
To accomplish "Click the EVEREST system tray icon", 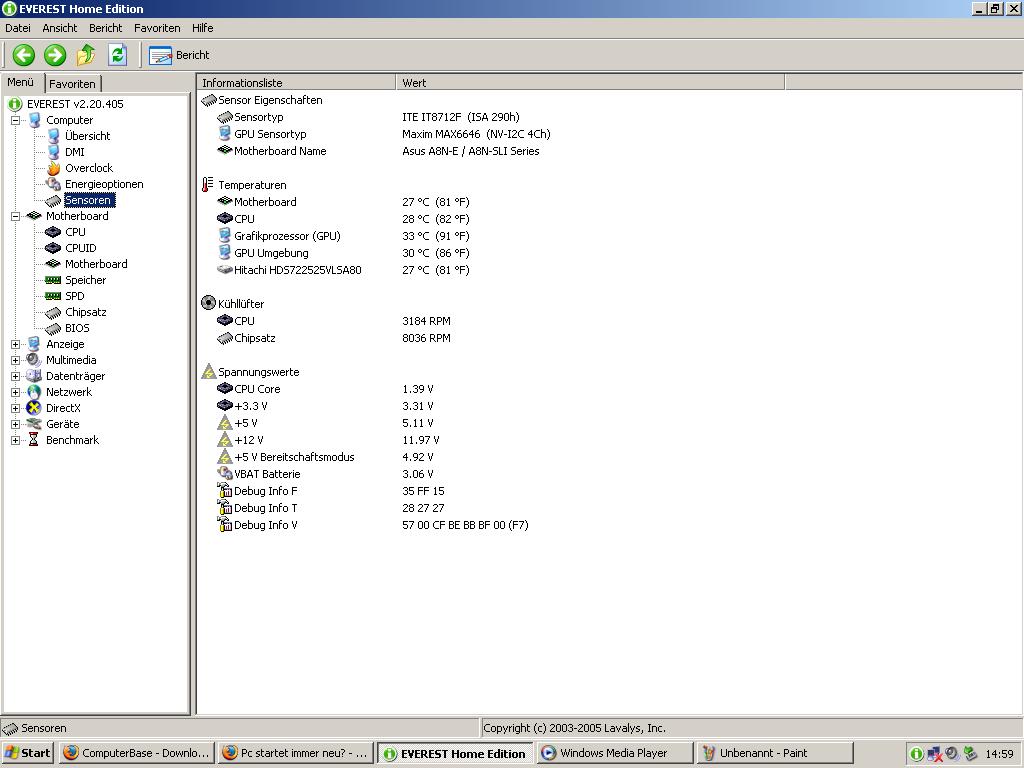I will [x=917, y=754].
